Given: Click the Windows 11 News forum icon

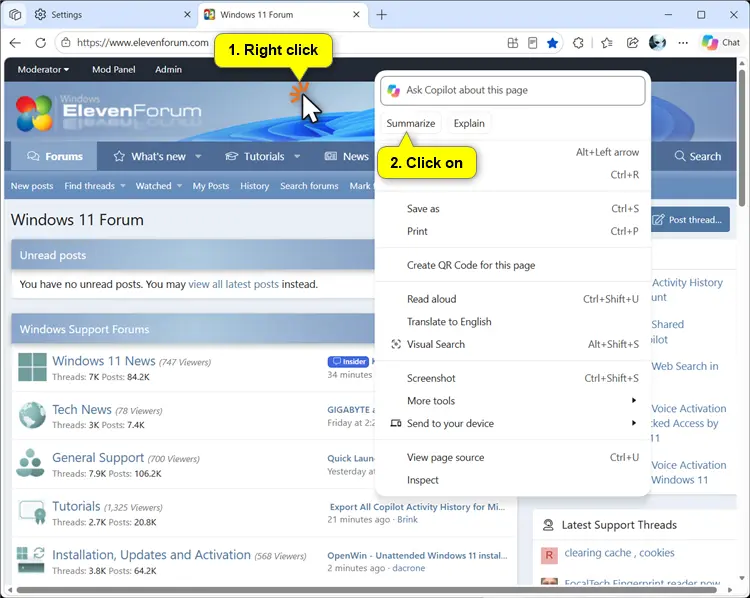Looking at the screenshot, I should pos(32,367).
